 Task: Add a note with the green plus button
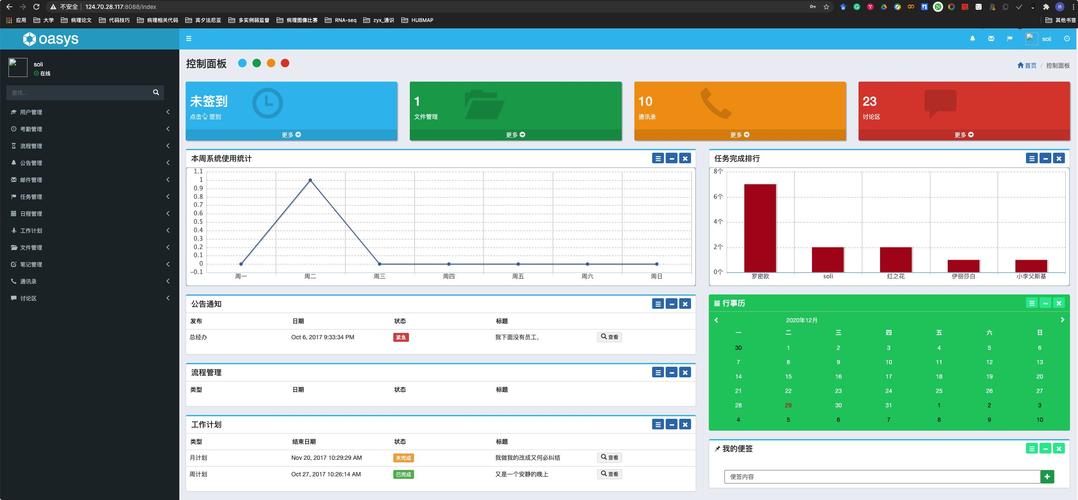point(1048,477)
